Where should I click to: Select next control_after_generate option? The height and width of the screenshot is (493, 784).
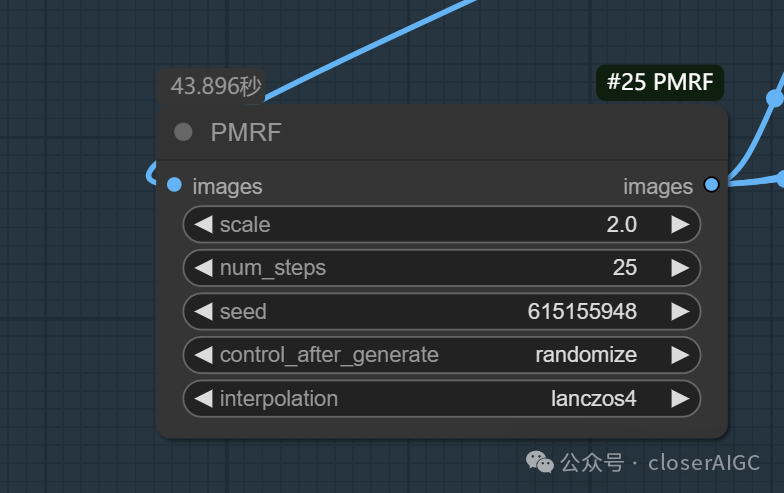pos(680,355)
